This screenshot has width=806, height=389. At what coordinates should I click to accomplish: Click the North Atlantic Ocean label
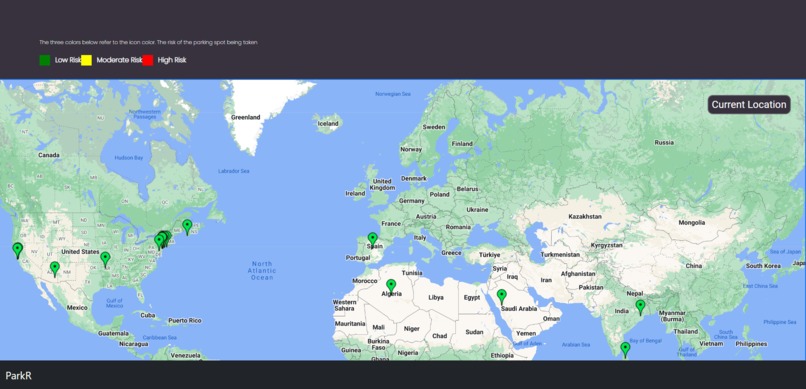[262, 270]
